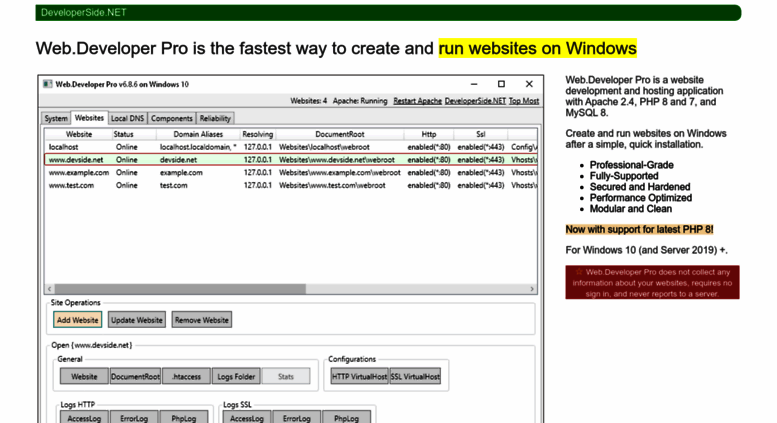Open the SSL VirtualHost configuration
Image resolution: width=777 pixels, height=423 pixels.
[x=415, y=376]
